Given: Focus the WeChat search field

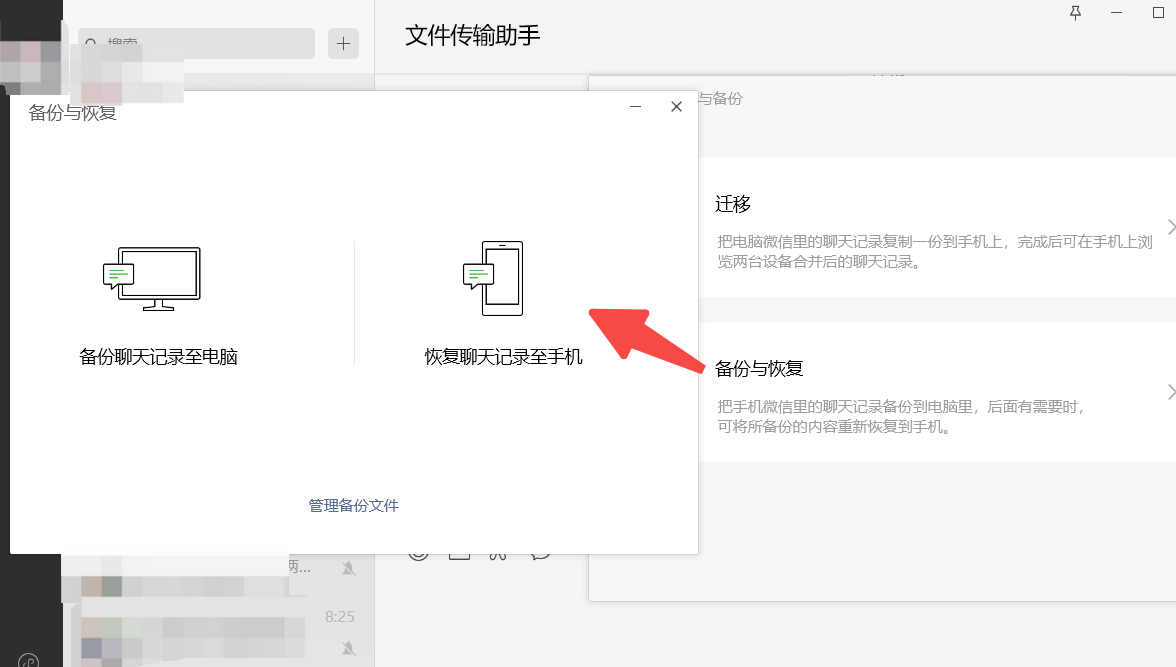Looking at the screenshot, I should pyautogui.click(x=196, y=44).
